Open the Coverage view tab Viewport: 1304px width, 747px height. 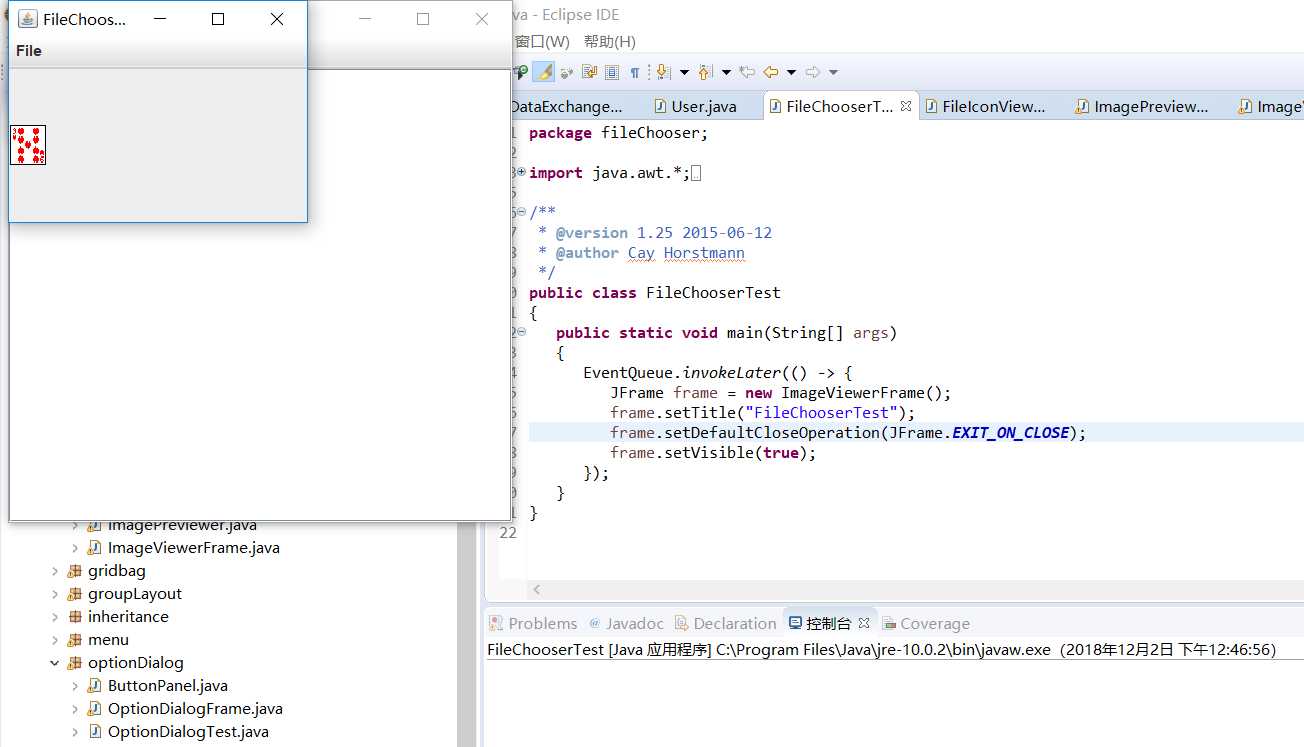(925, 623)
